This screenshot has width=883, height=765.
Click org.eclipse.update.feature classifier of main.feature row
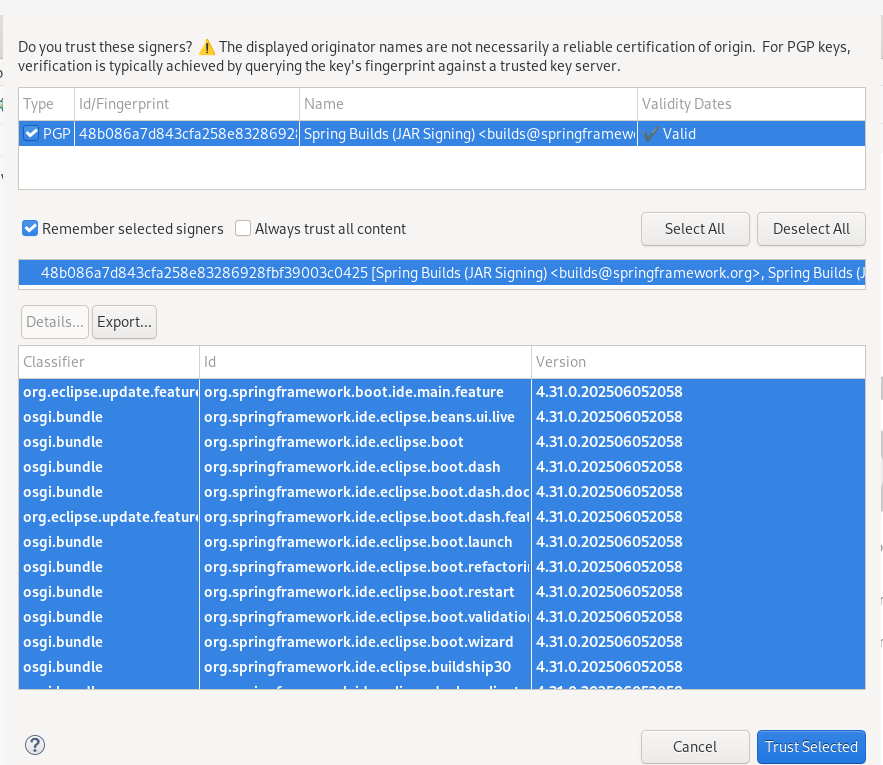coord(110,392)
